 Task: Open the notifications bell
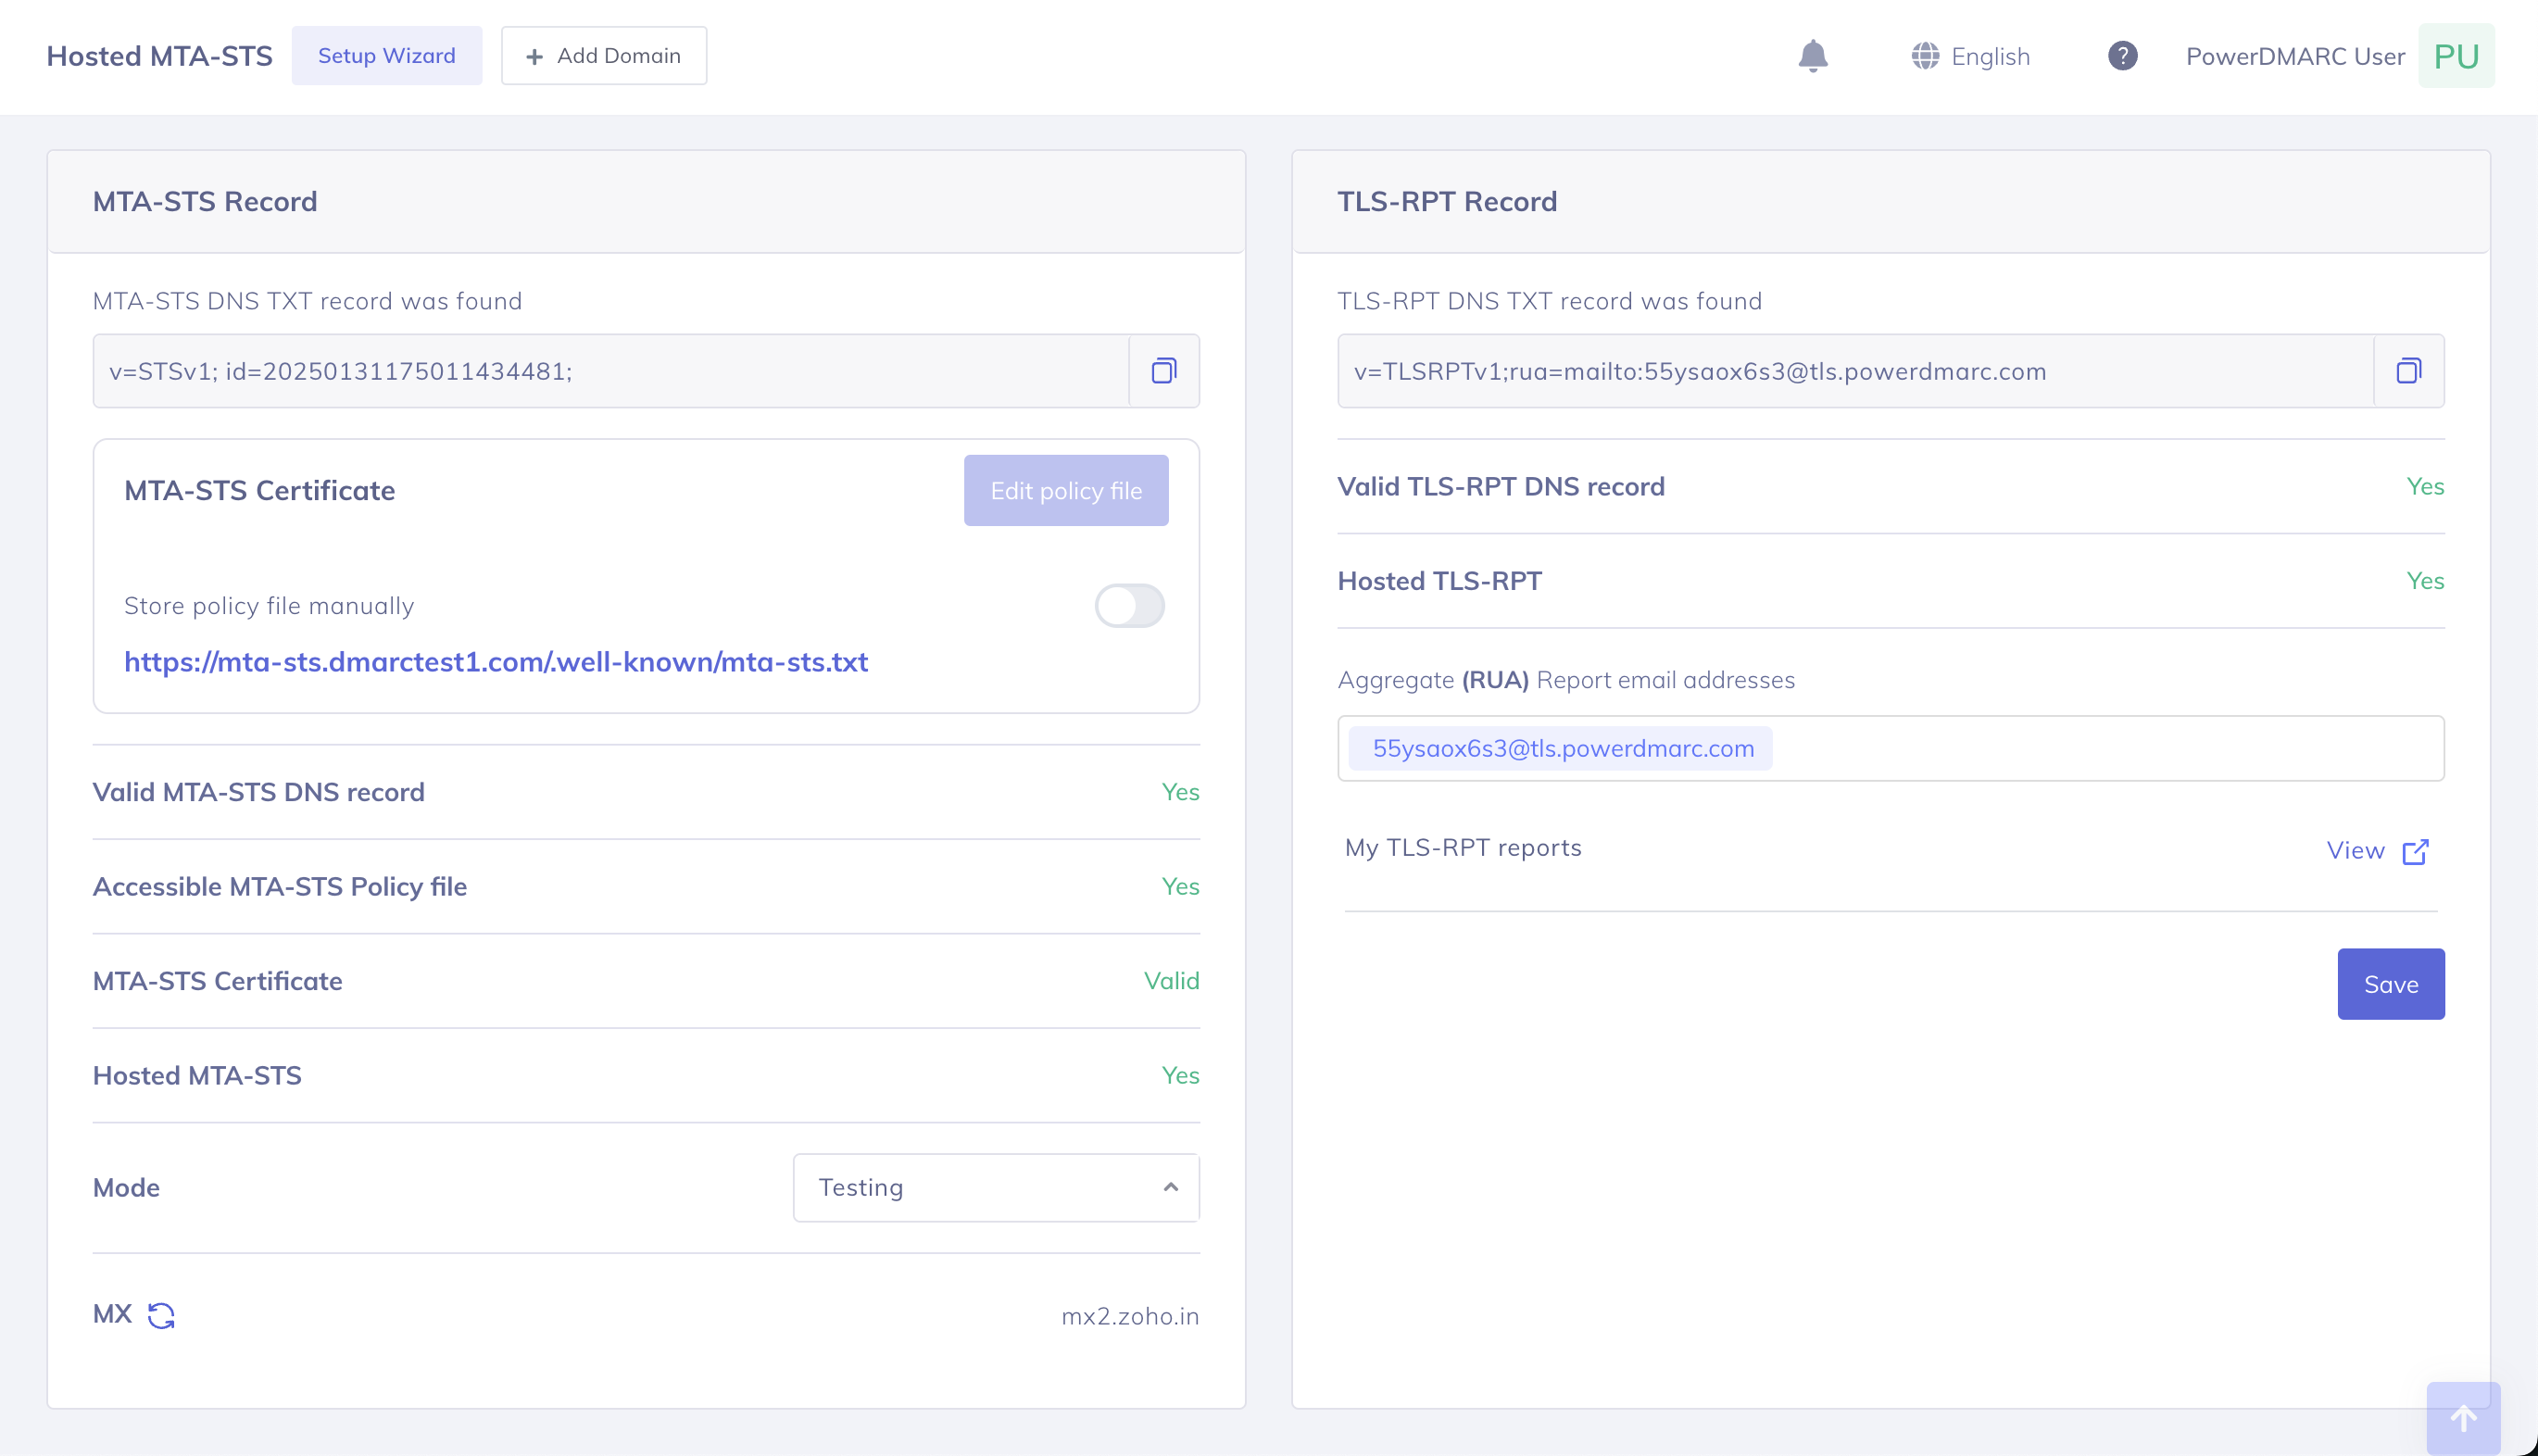[1812, 56]
